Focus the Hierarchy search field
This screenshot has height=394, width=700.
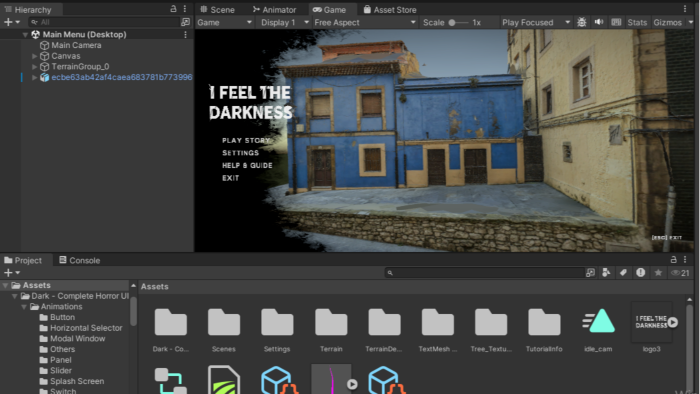104,22
